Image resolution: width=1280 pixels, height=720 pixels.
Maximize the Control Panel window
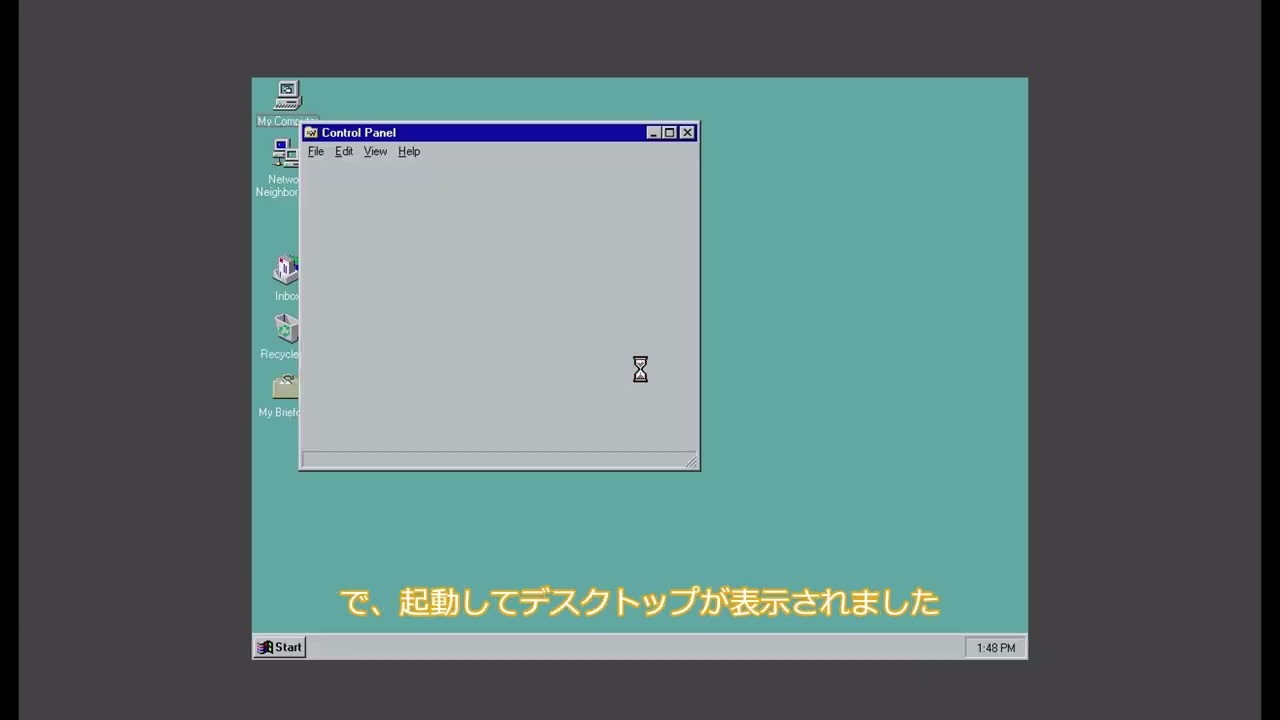[669, 133]
